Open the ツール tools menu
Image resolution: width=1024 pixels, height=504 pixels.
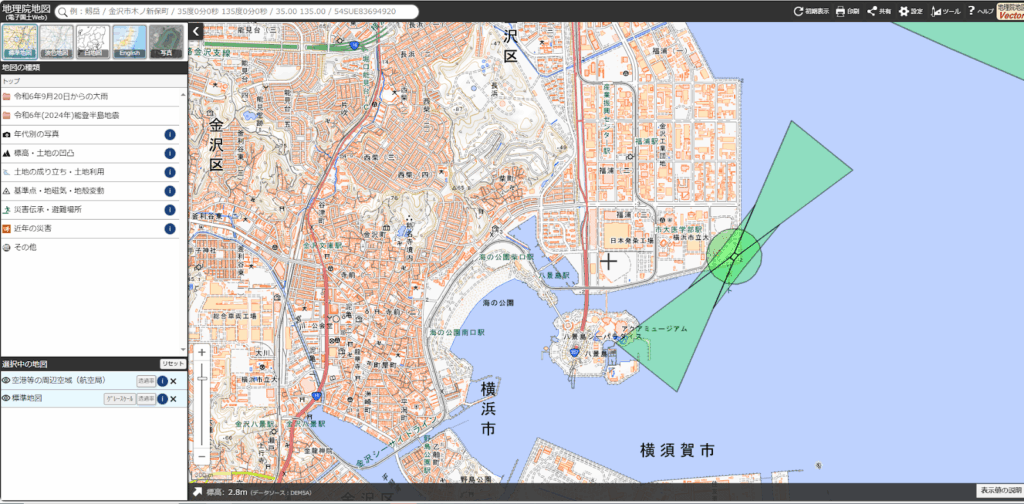[946, 11]
